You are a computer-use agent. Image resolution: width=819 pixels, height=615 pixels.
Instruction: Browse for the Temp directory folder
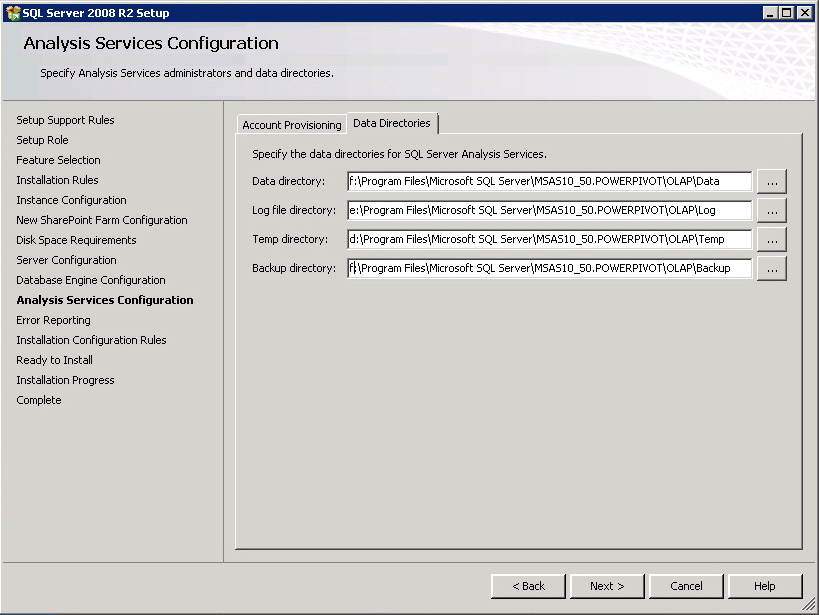click(x=772, y=240)
